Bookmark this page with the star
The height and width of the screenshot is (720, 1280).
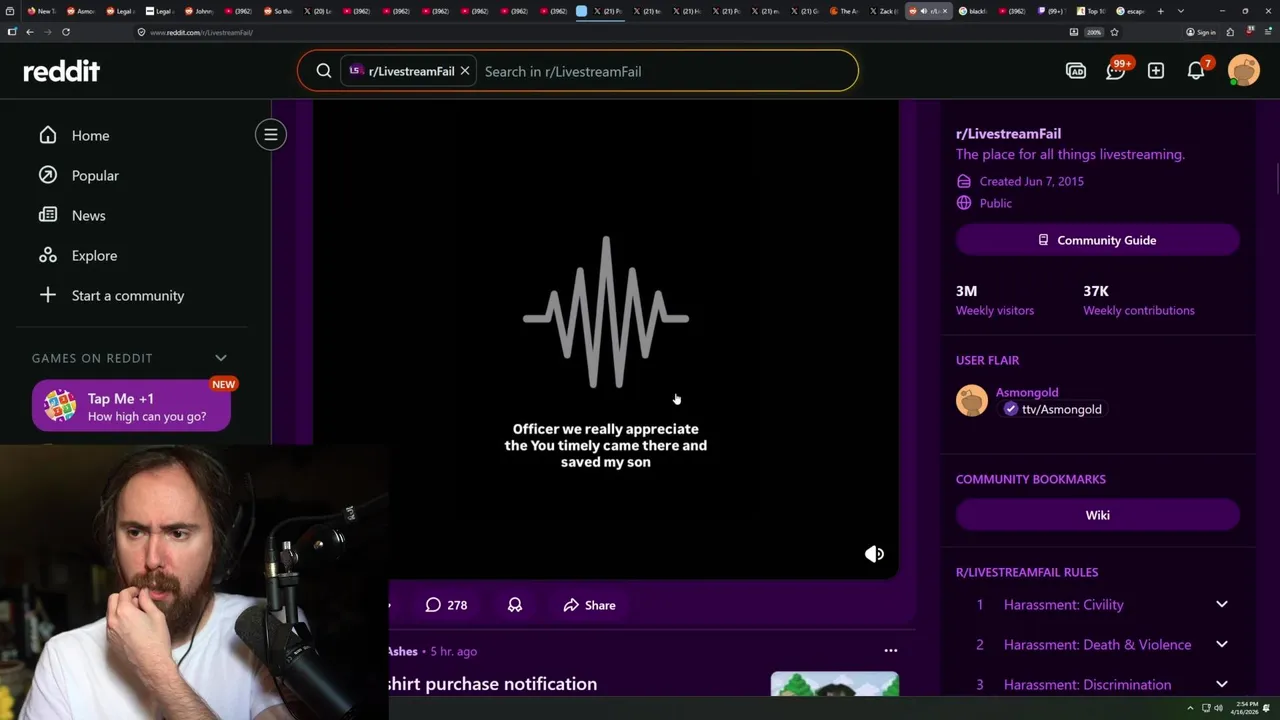(x=1114, y=32)
